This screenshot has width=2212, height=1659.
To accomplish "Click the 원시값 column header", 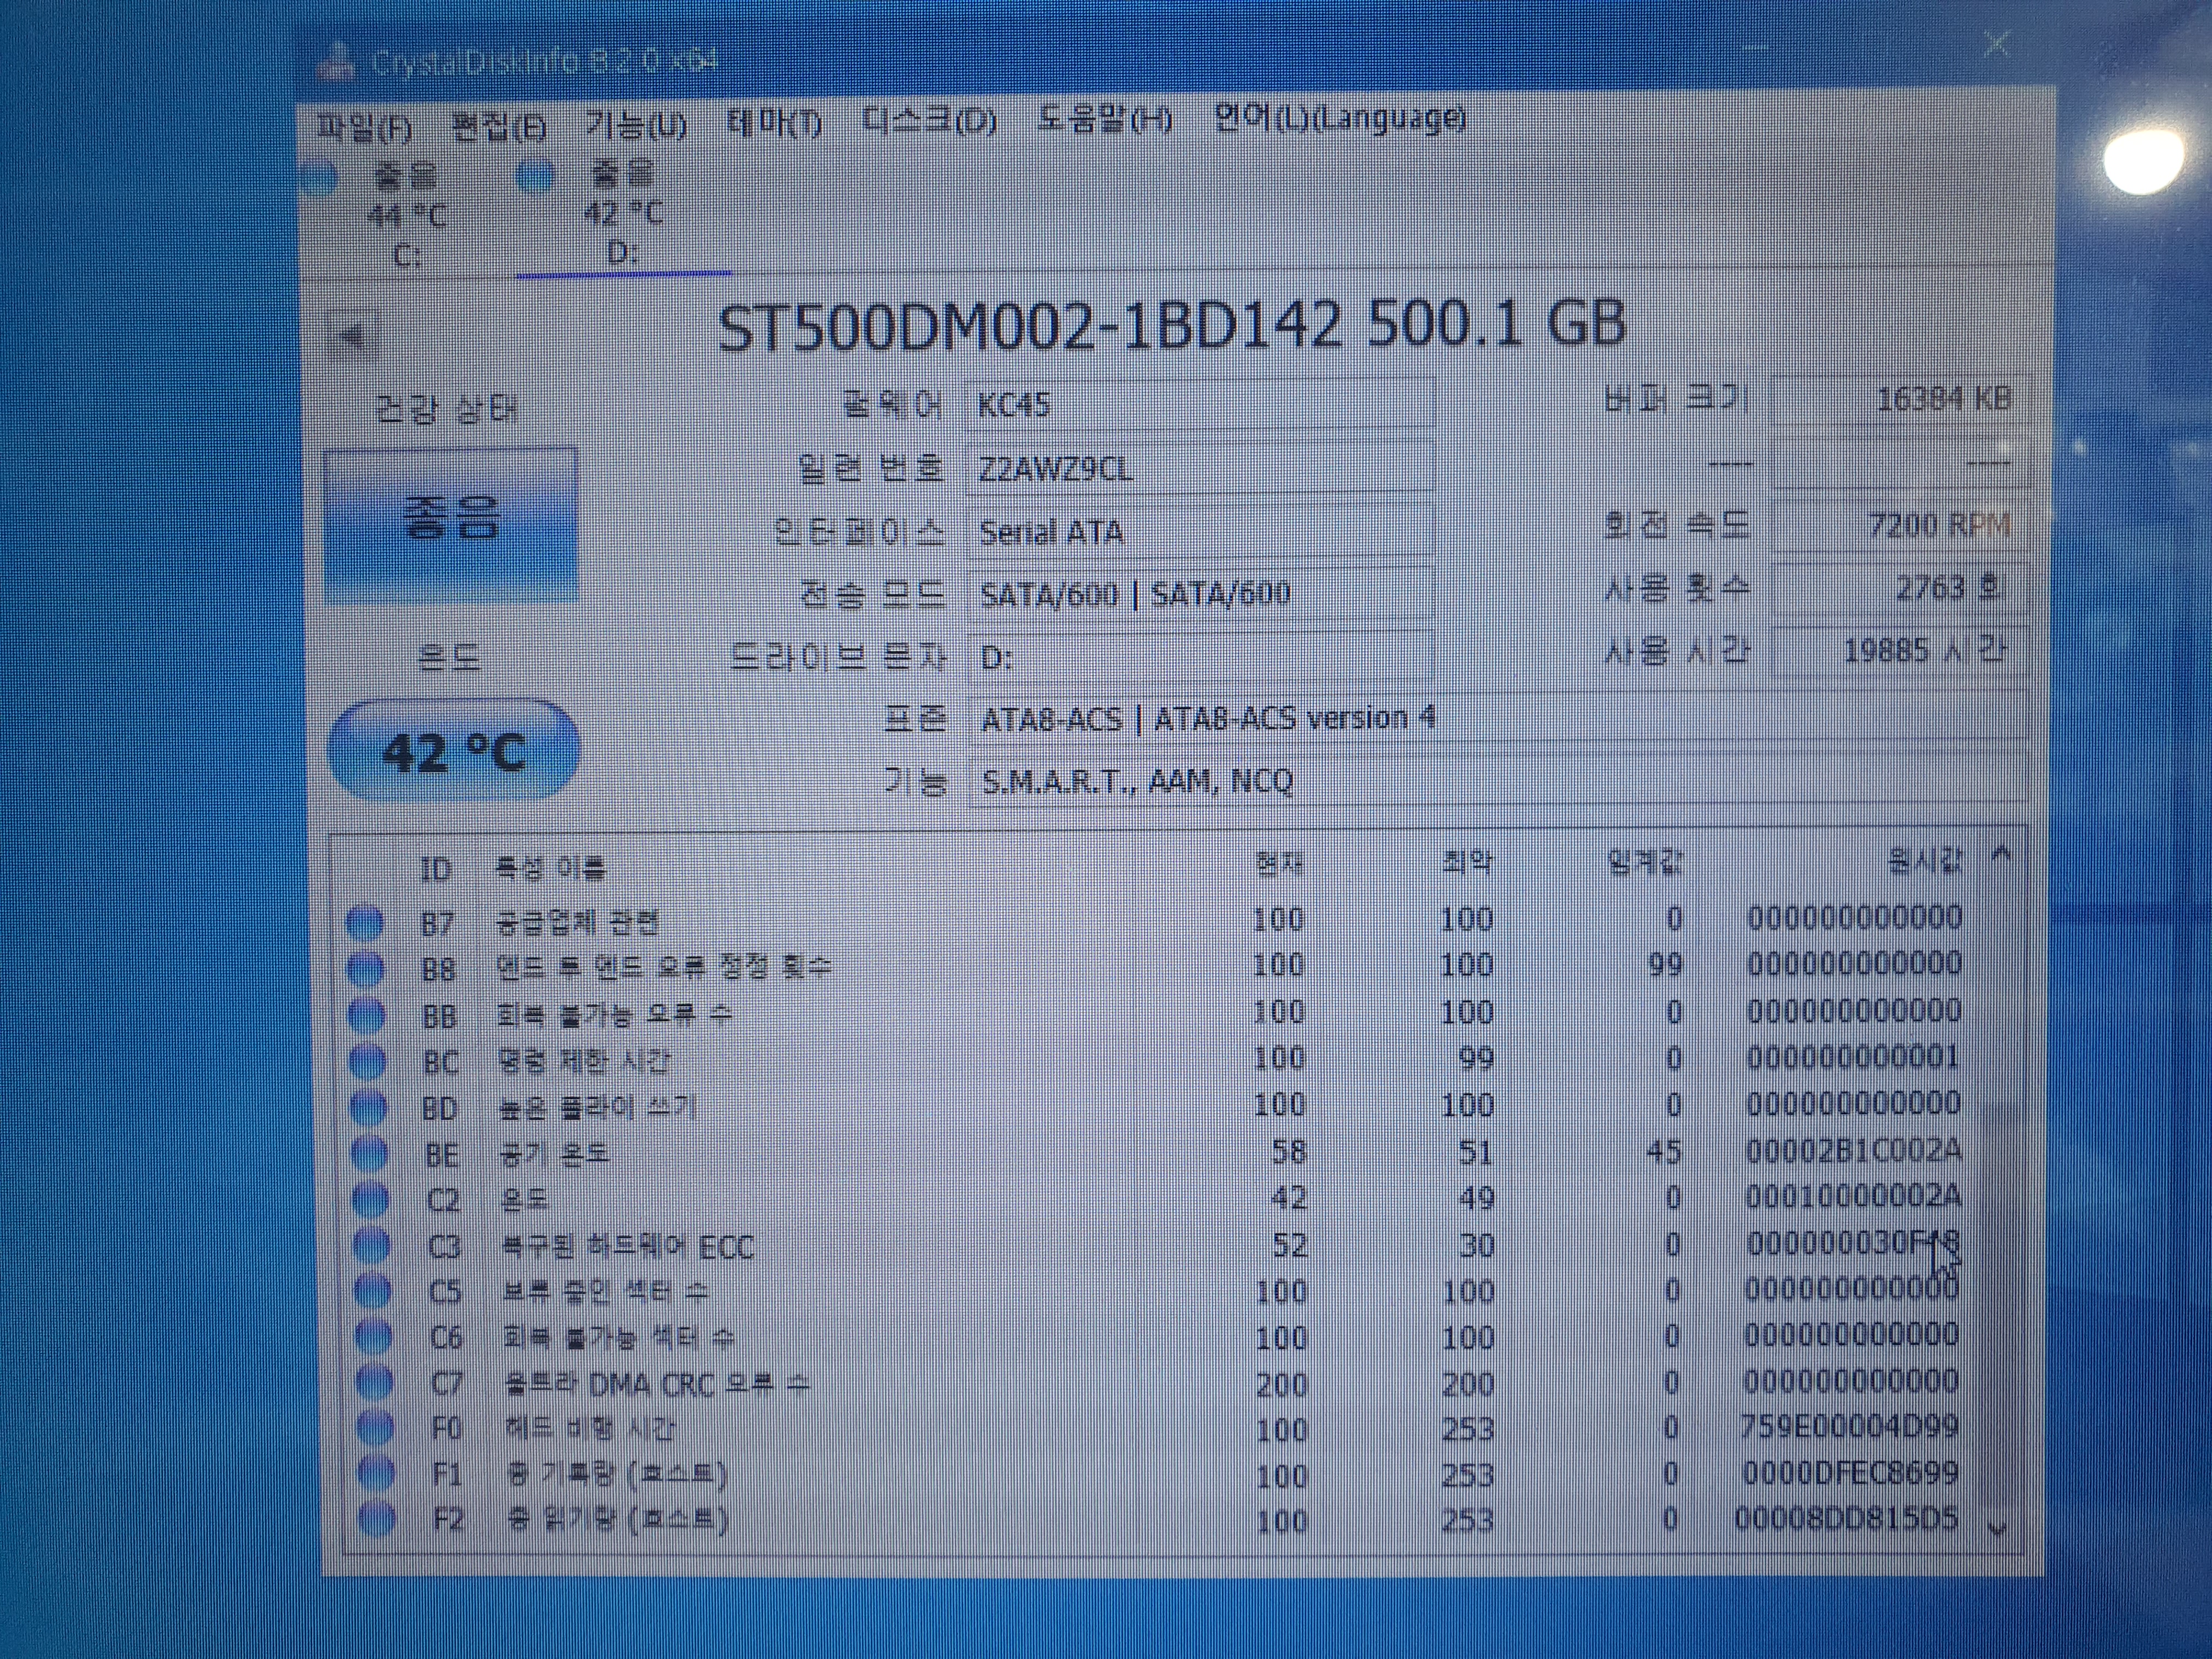I will click(1925, 859).
